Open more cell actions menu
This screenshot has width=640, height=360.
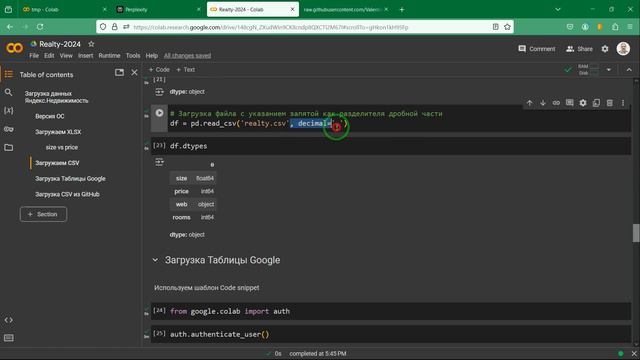(623, 103)
